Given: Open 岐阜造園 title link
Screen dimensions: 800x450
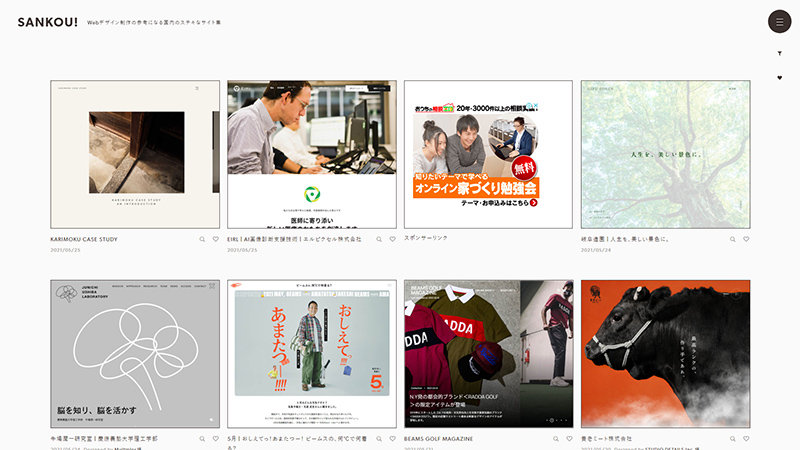Looking at the screenshot, I should pos(625,239).
